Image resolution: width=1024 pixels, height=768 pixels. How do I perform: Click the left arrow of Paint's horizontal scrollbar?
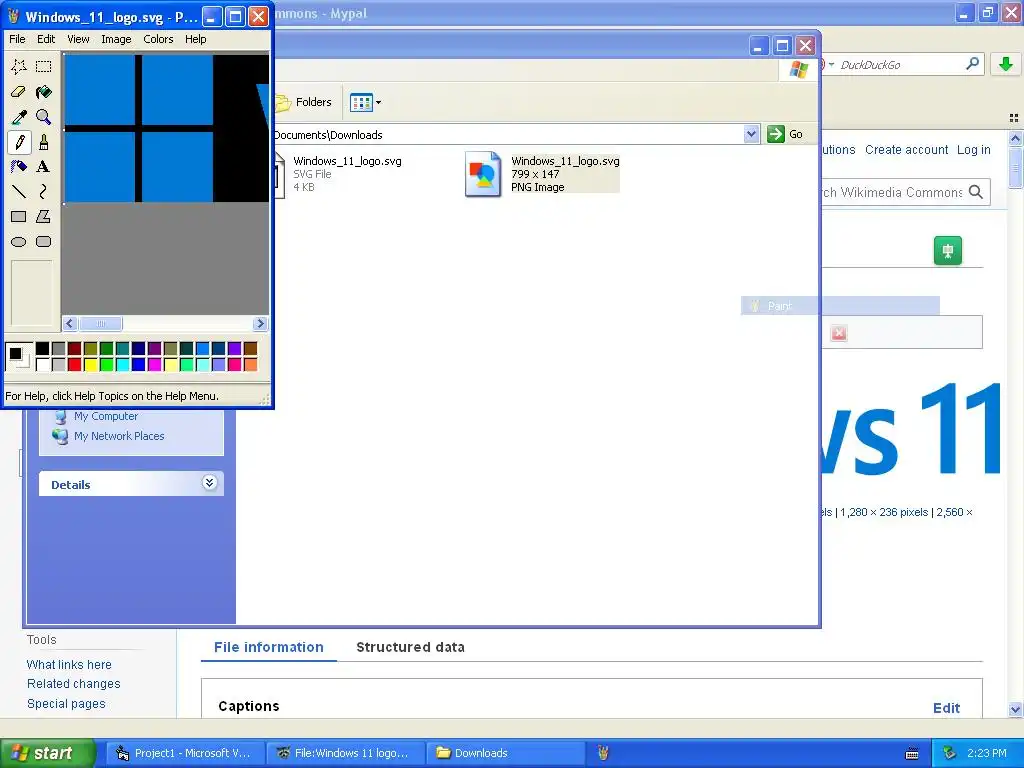pos(70,323)
